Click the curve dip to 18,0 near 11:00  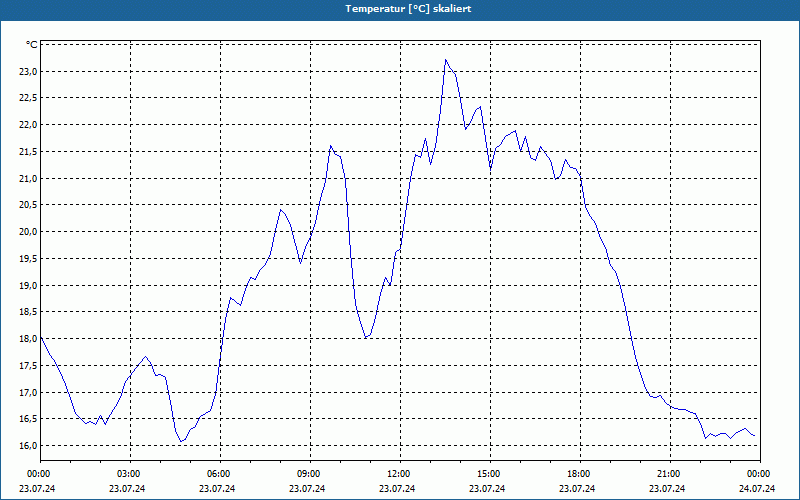pyautogui.click(x=366, y=337)
